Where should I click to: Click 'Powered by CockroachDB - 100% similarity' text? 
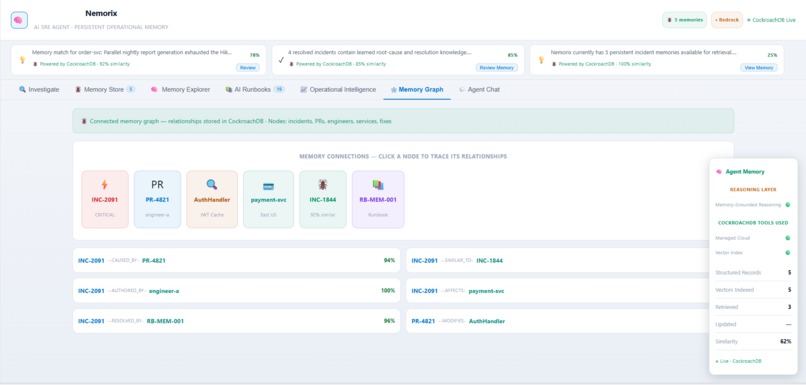click(x=604, y=64)
